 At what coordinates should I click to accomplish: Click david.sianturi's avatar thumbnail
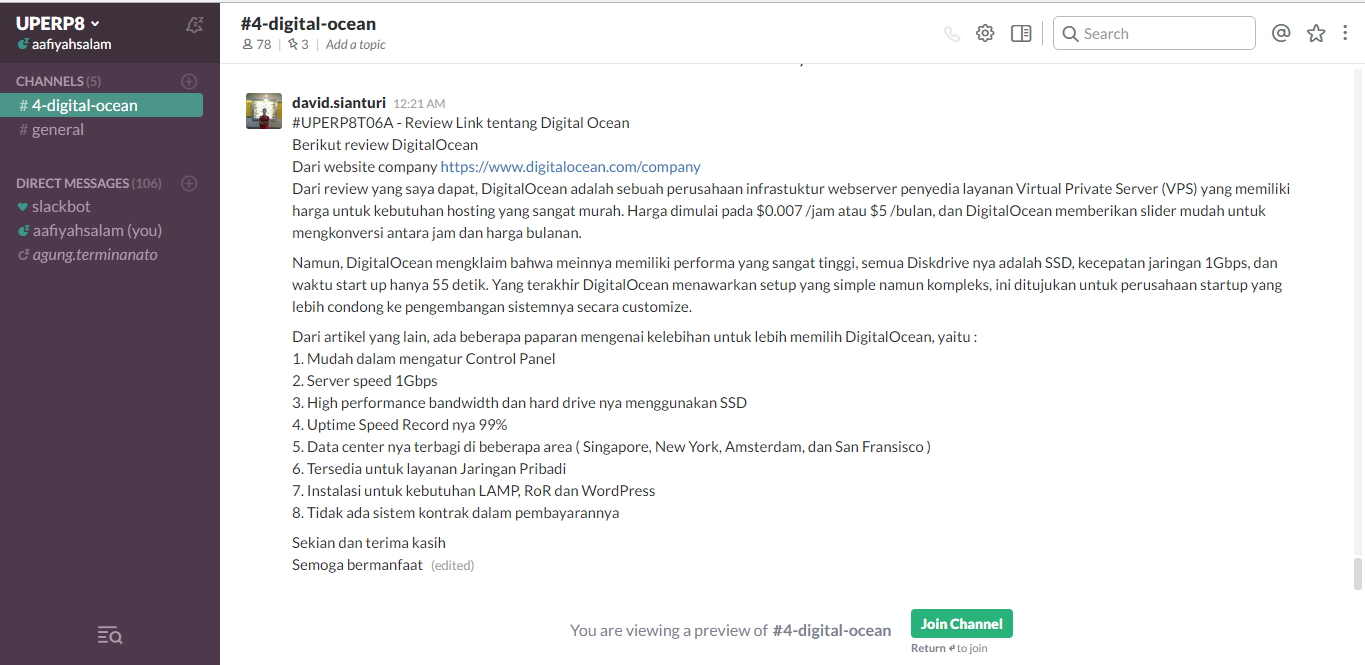264,111
